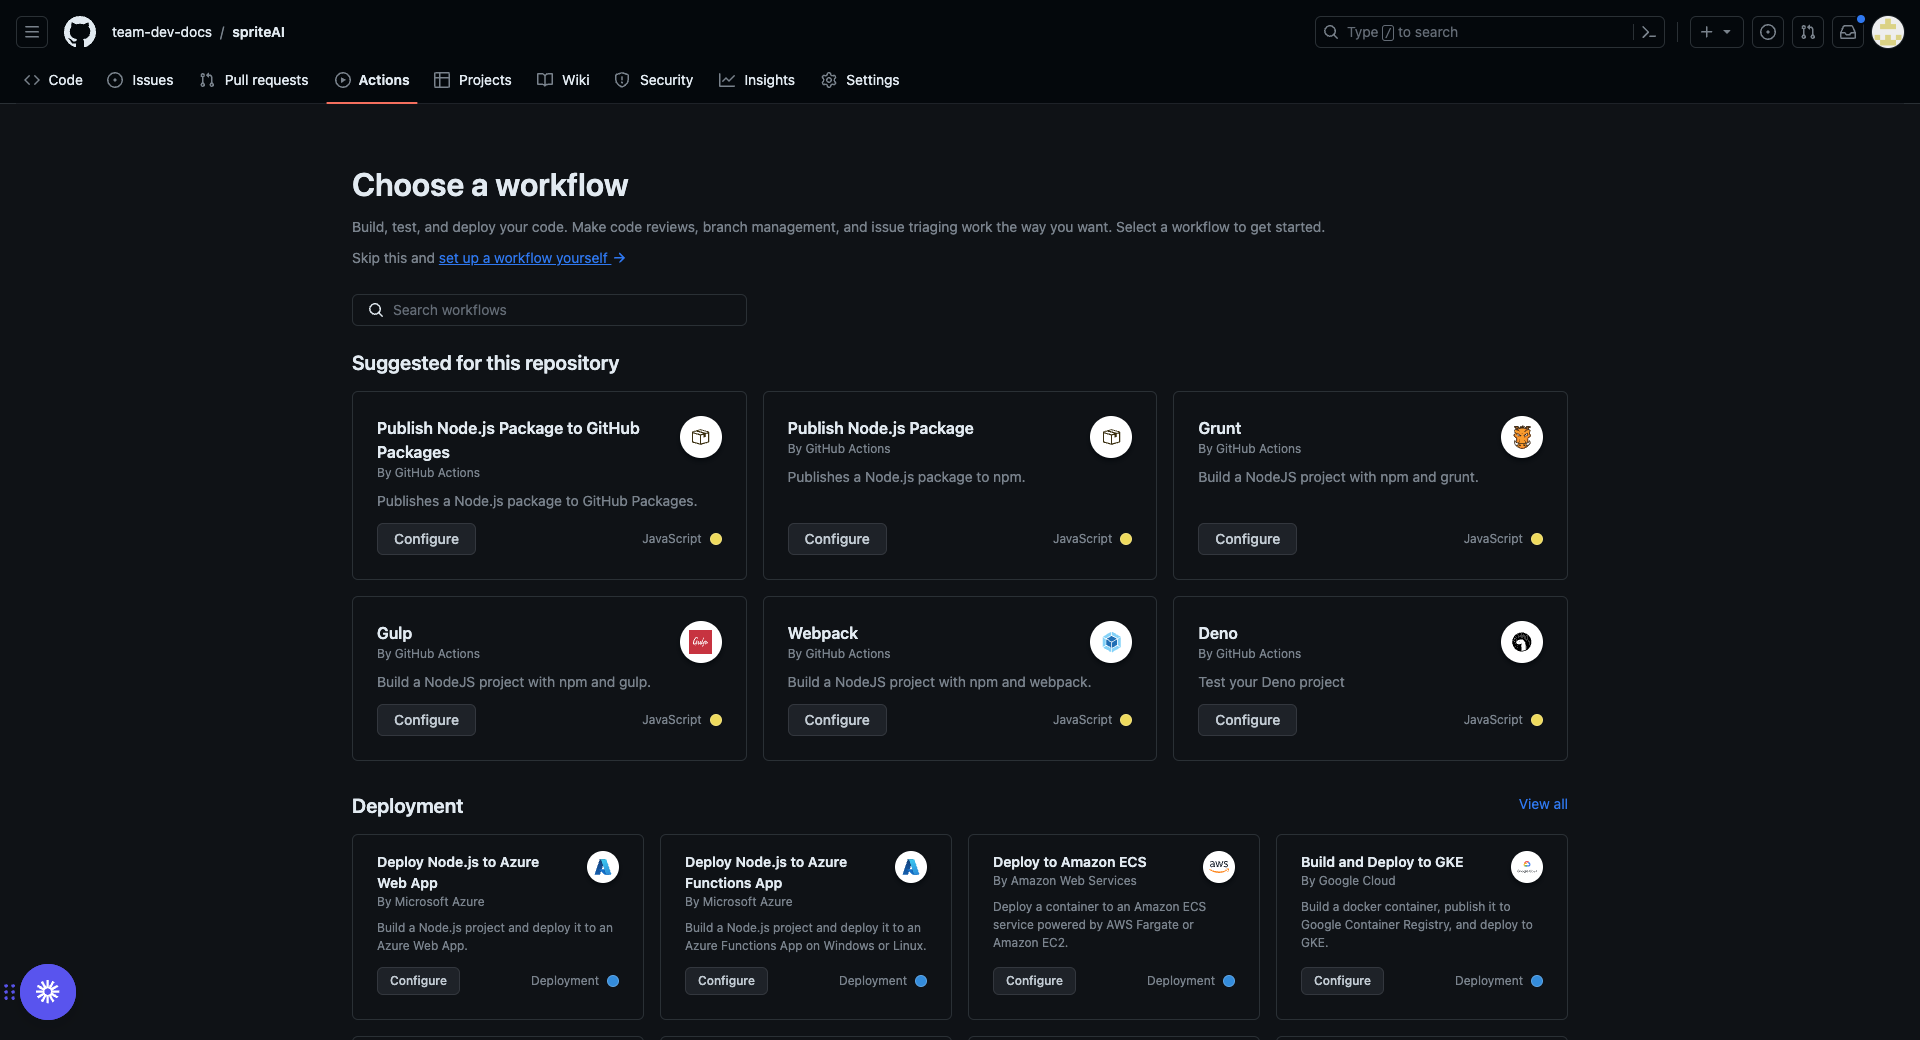Viewport: 1920px width, 1040px height.
Task: Open the command palette icon
Action: (x=1649, y=32)
